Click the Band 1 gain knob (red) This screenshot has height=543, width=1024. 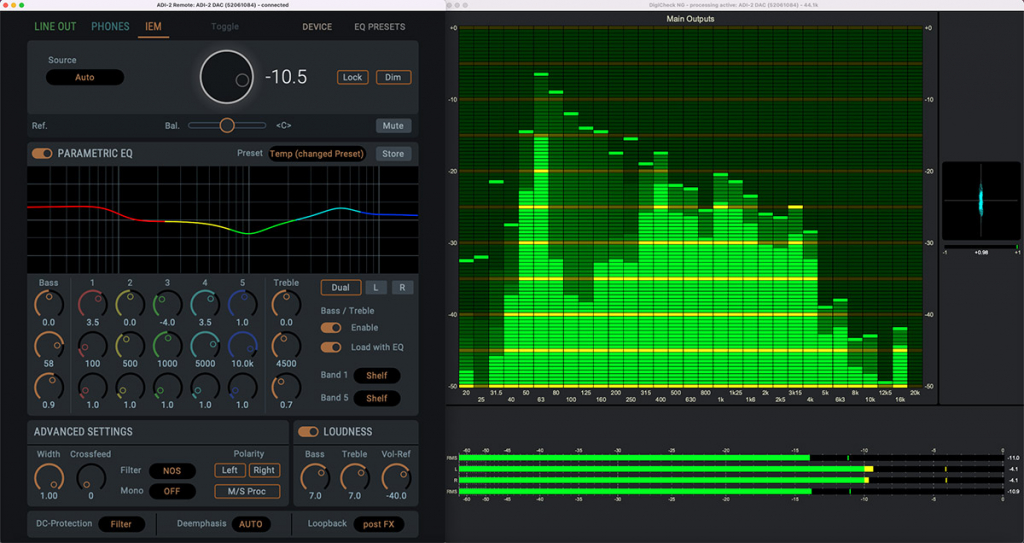pos(92,303)
